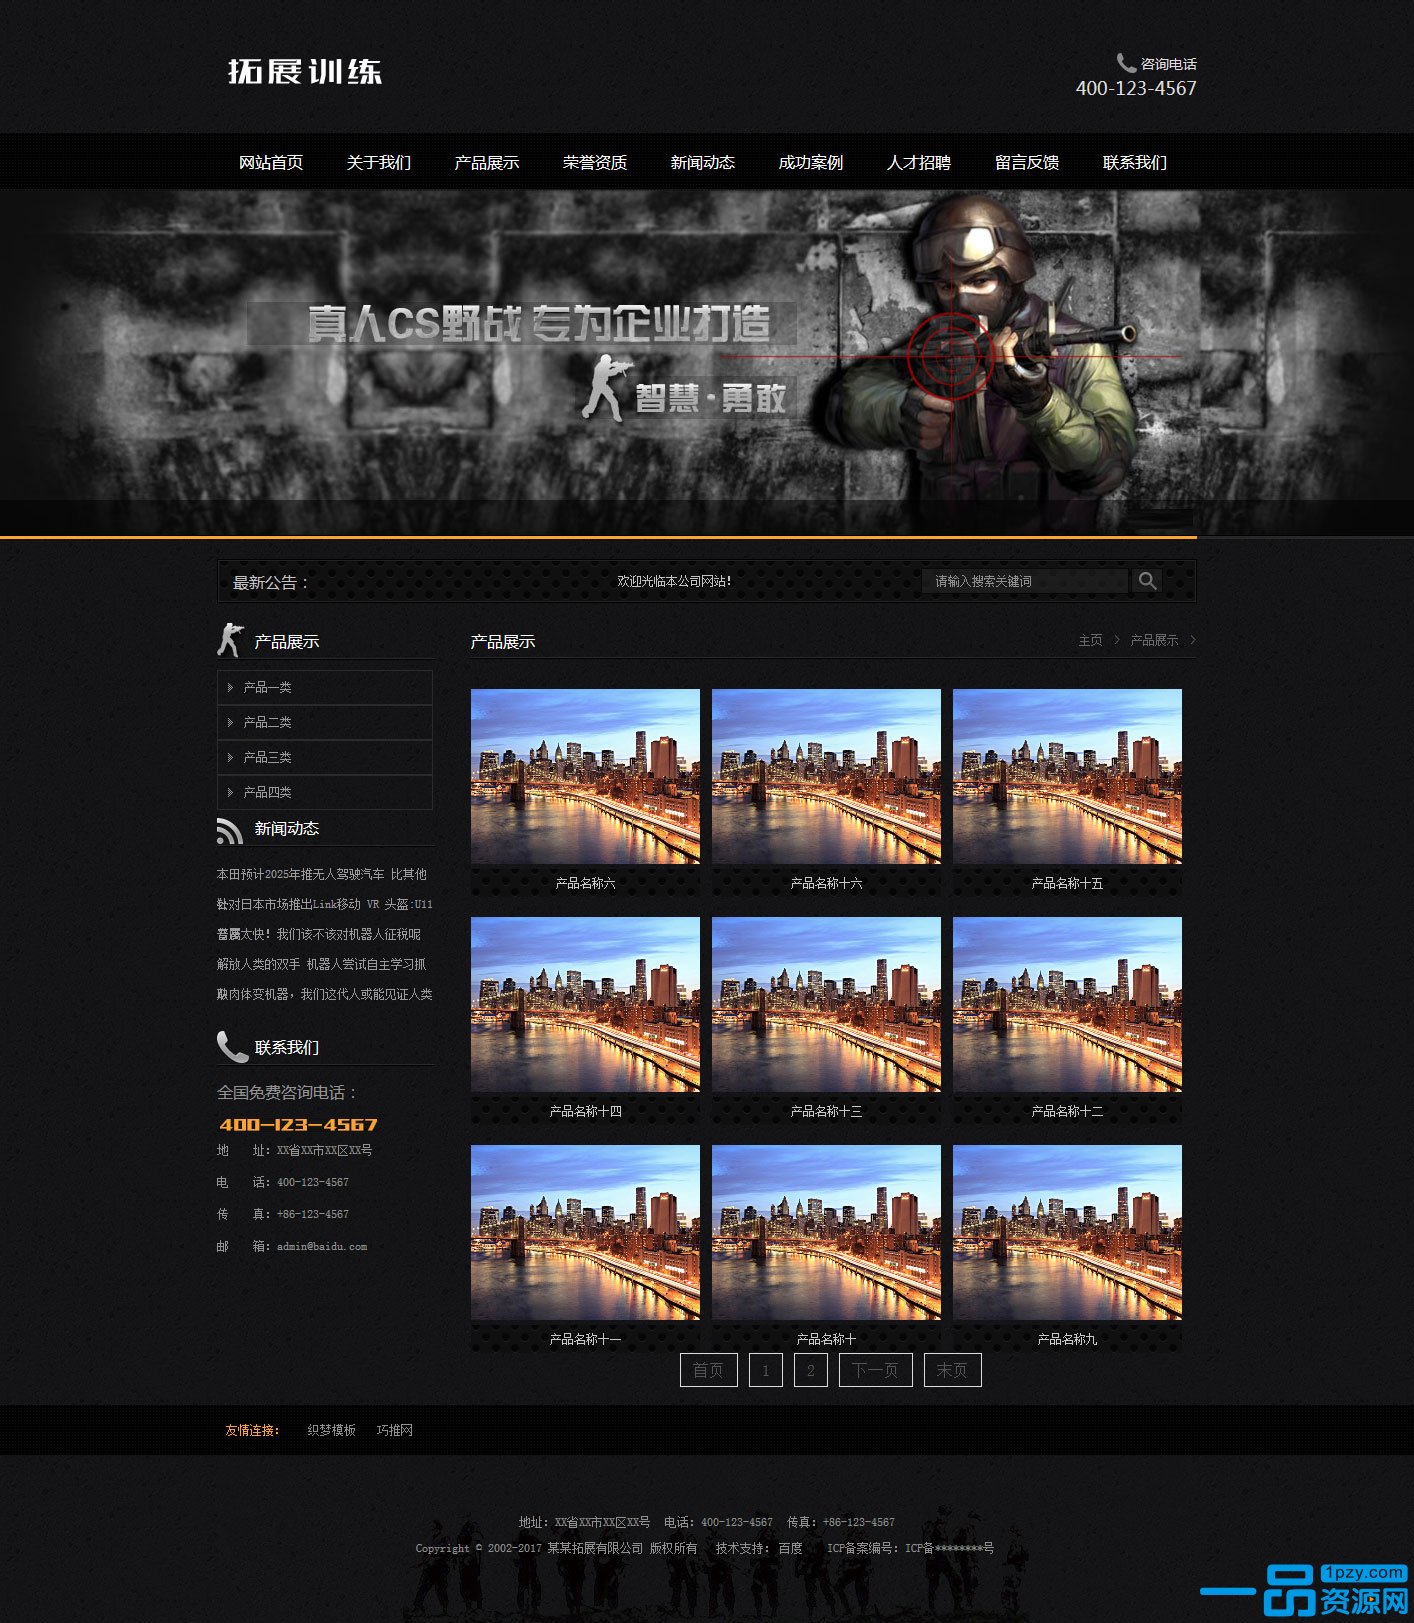Open news 解放人类的双手 机器人尝试自主学习
The width and height of the screenshot is (1414, 1623).
click(322, 964)
